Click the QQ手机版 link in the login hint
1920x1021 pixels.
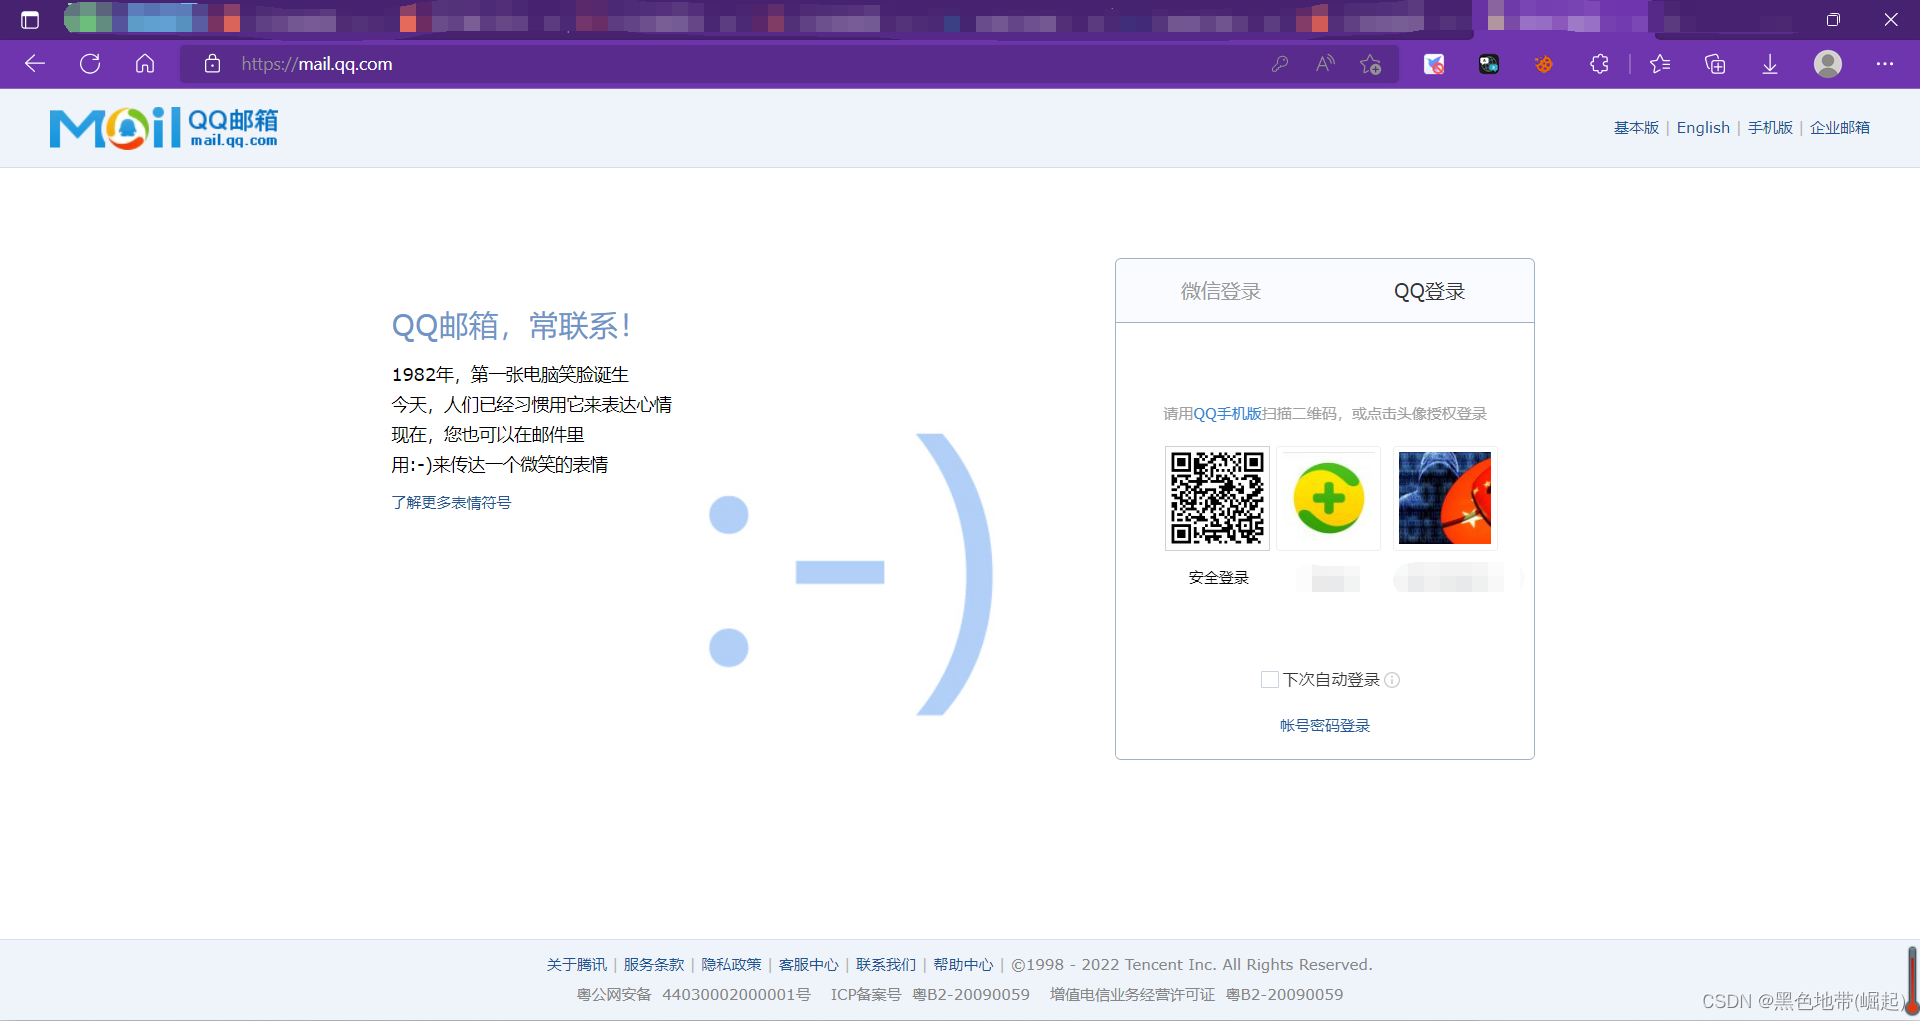point(1227,414)
